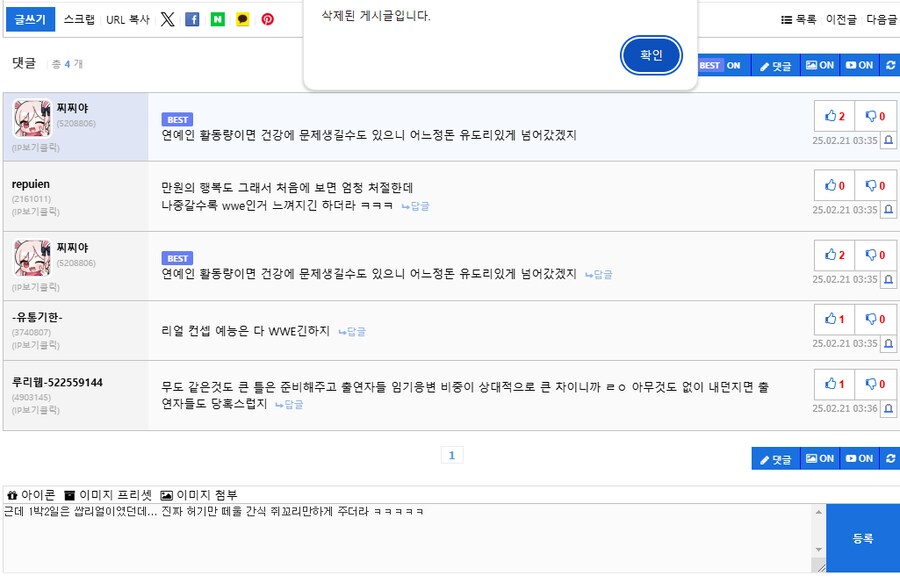The height and width of the screenshot is (583, 900).
Task: Share the post on Pinterest
Action: (x=267, y=18)
